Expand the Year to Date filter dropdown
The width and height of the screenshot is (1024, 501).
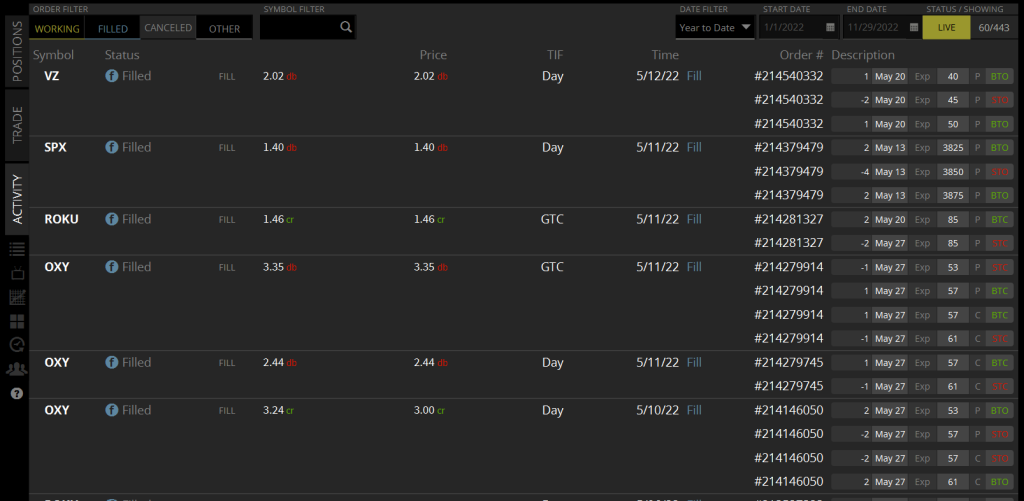(715, 28)
